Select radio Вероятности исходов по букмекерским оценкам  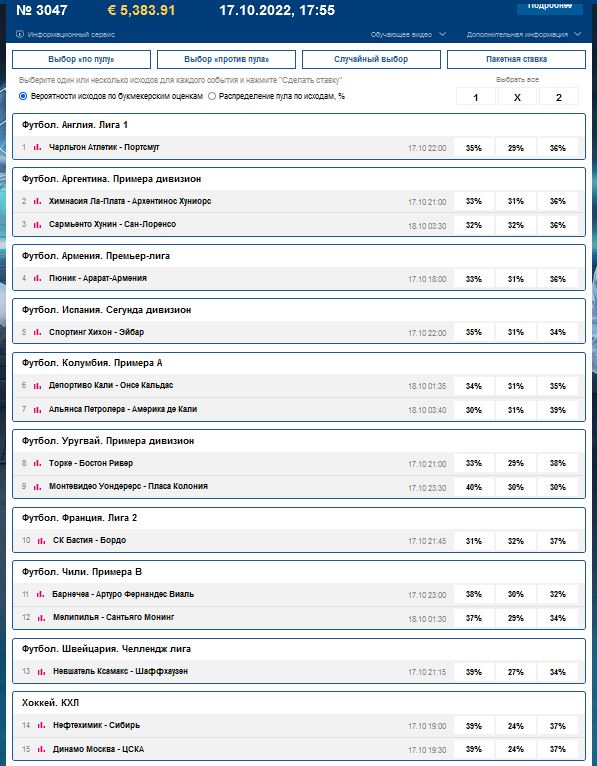(22, 96)
